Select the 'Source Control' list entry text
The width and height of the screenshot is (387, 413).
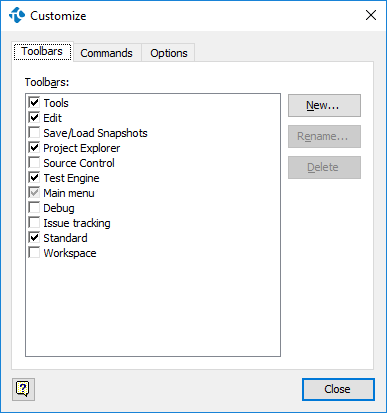pos(79,163)
